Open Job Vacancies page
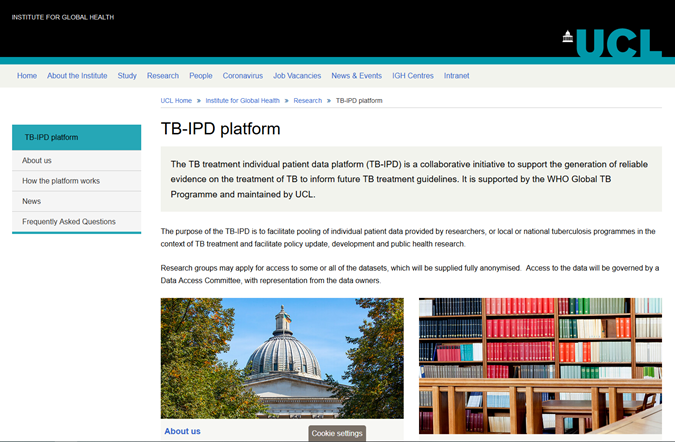 coord(297,76)
